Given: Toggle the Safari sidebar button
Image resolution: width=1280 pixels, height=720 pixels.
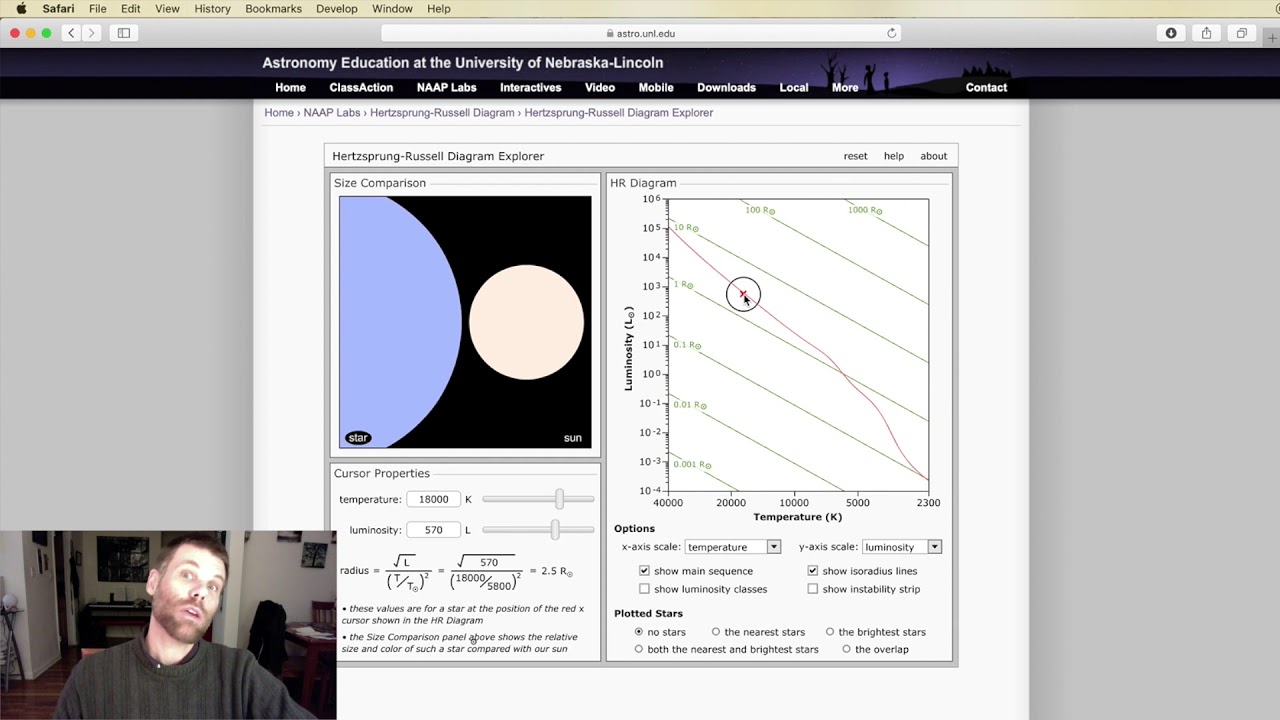Looking at the screenshot, I should coord(124,33).
